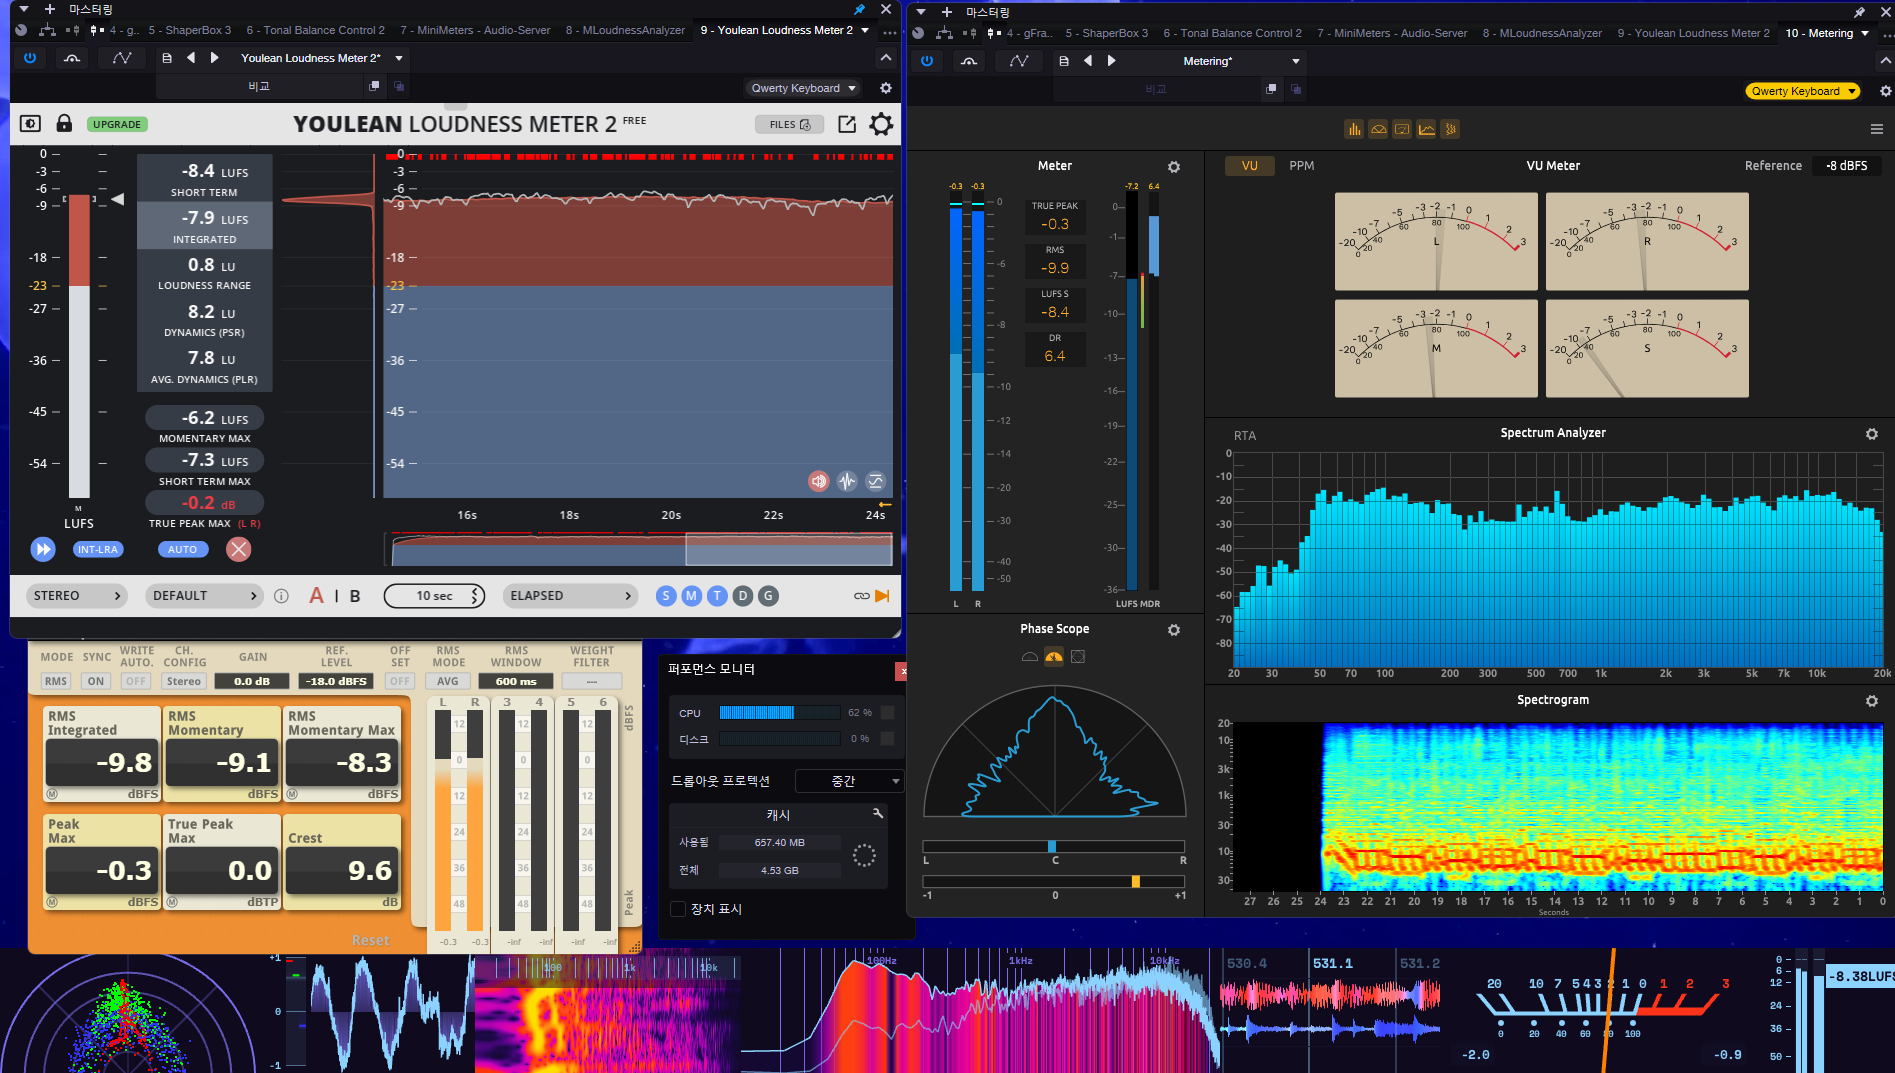The image size is (1895, 1073).
Task: Open Spectrogram settings gear
Action: (1872, 701)
